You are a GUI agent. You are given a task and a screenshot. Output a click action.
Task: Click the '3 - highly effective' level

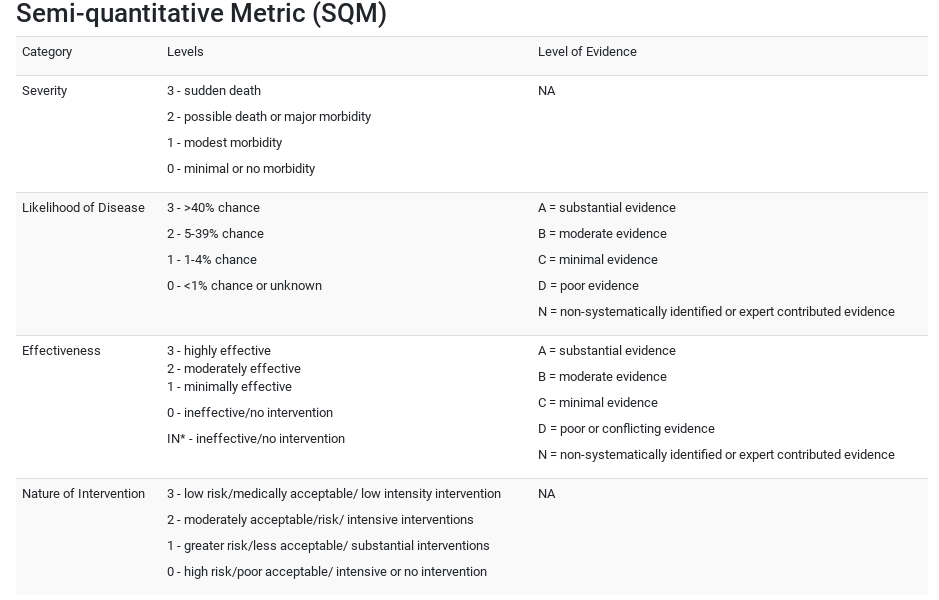(219, 351)
